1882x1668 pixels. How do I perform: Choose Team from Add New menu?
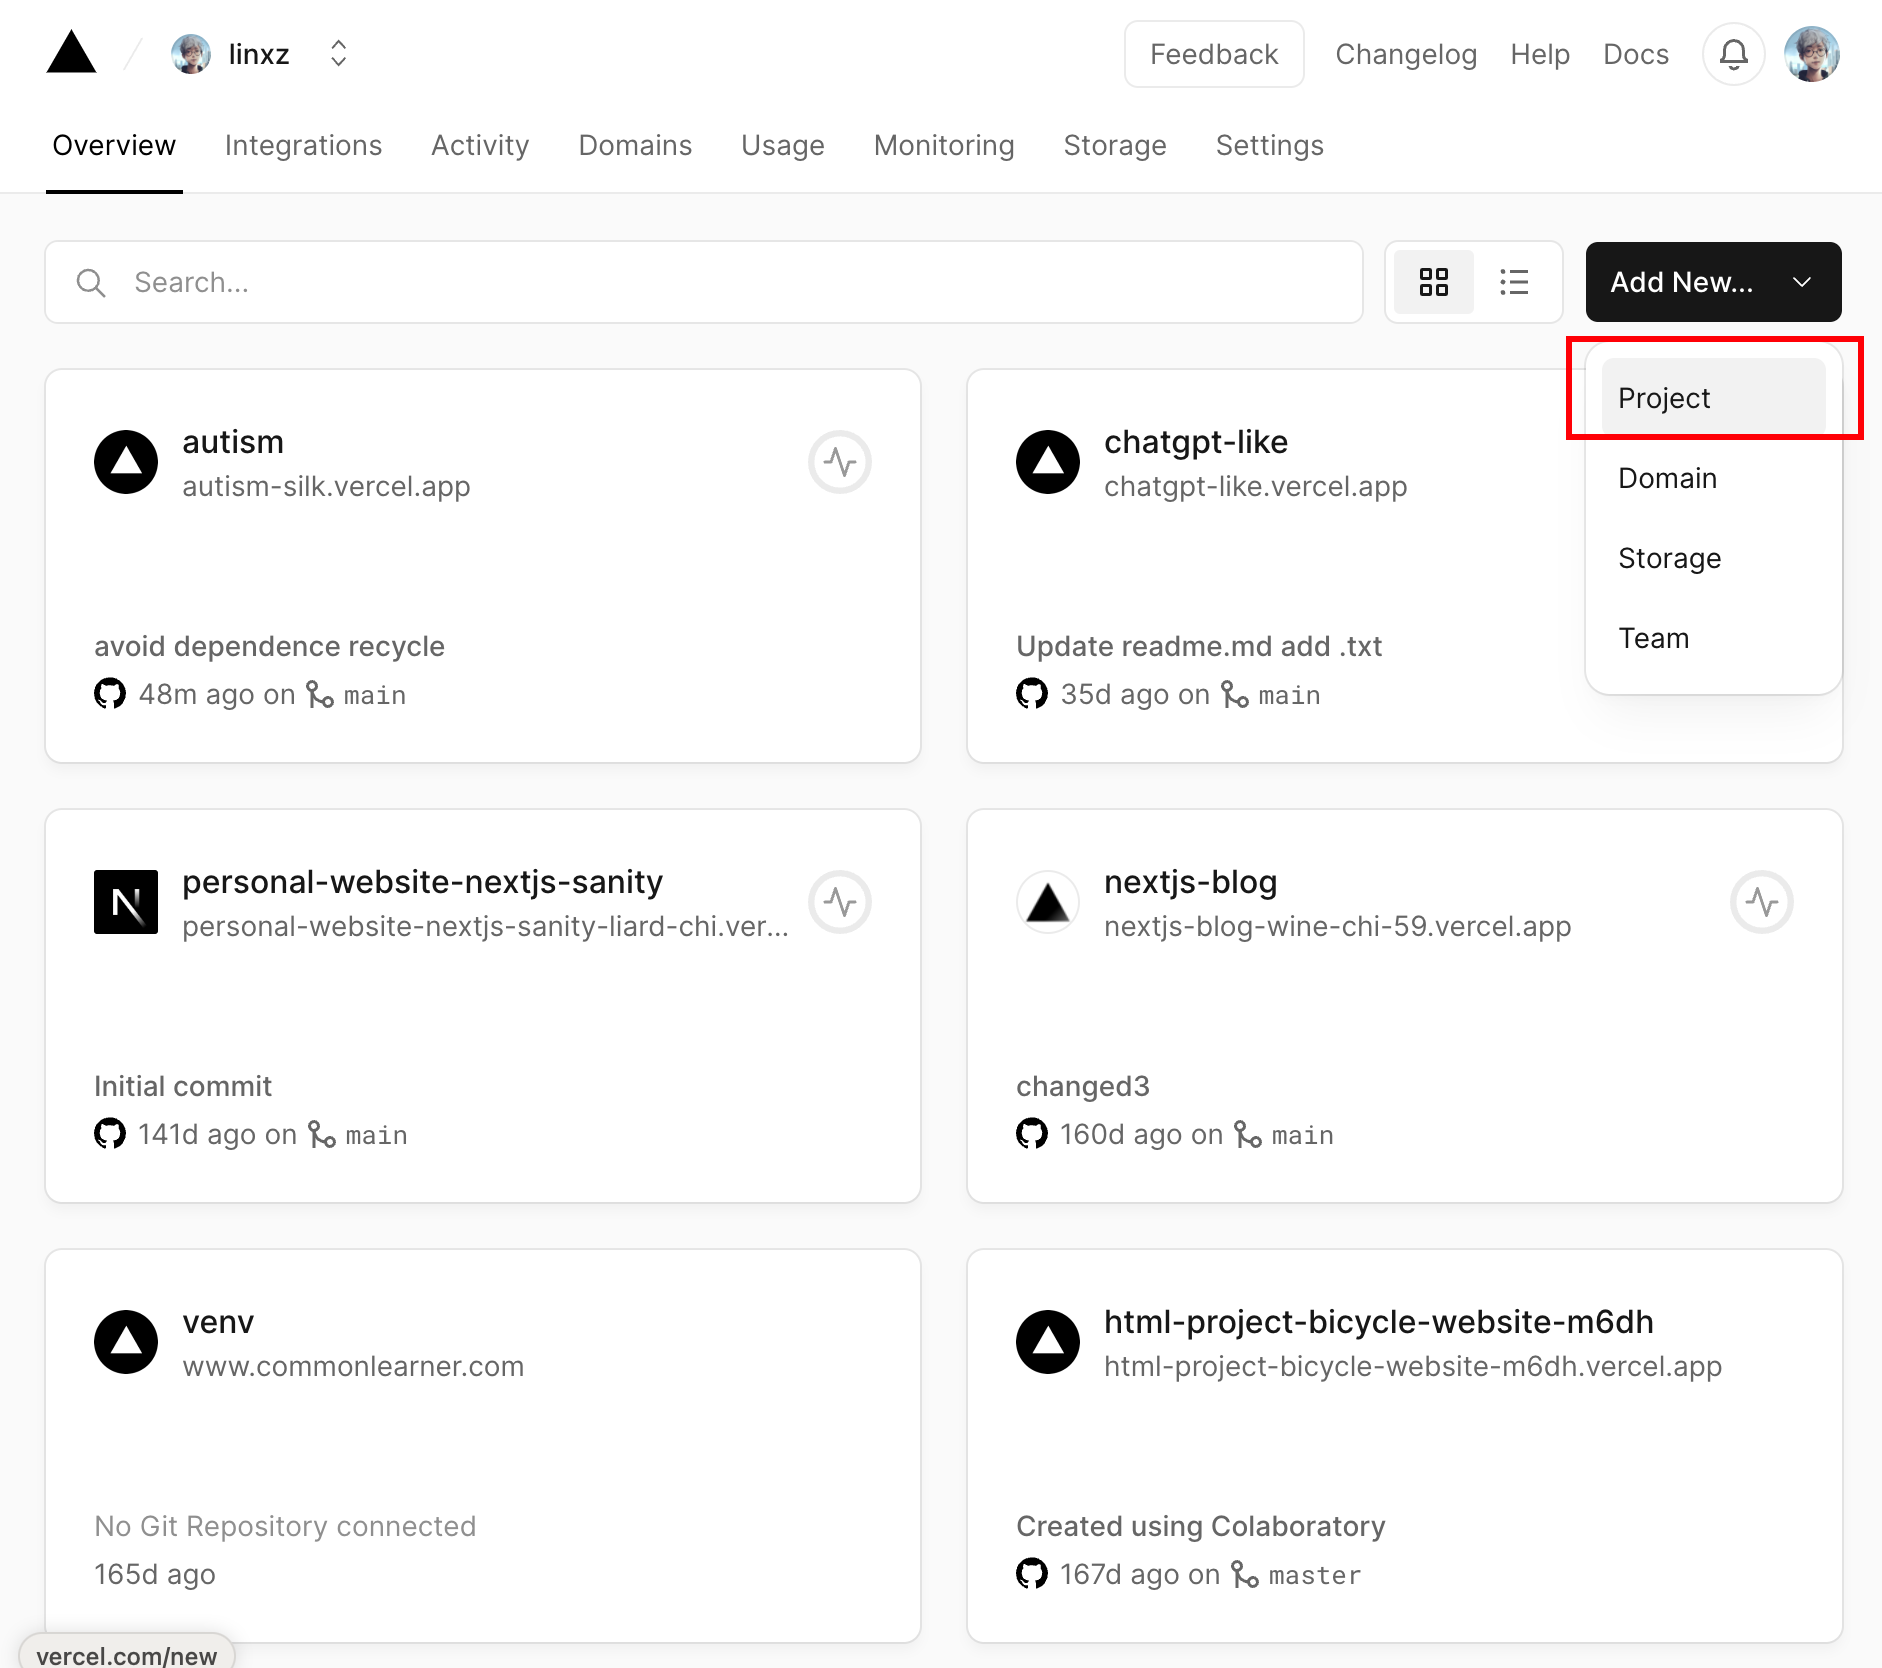click(1714, 638)
